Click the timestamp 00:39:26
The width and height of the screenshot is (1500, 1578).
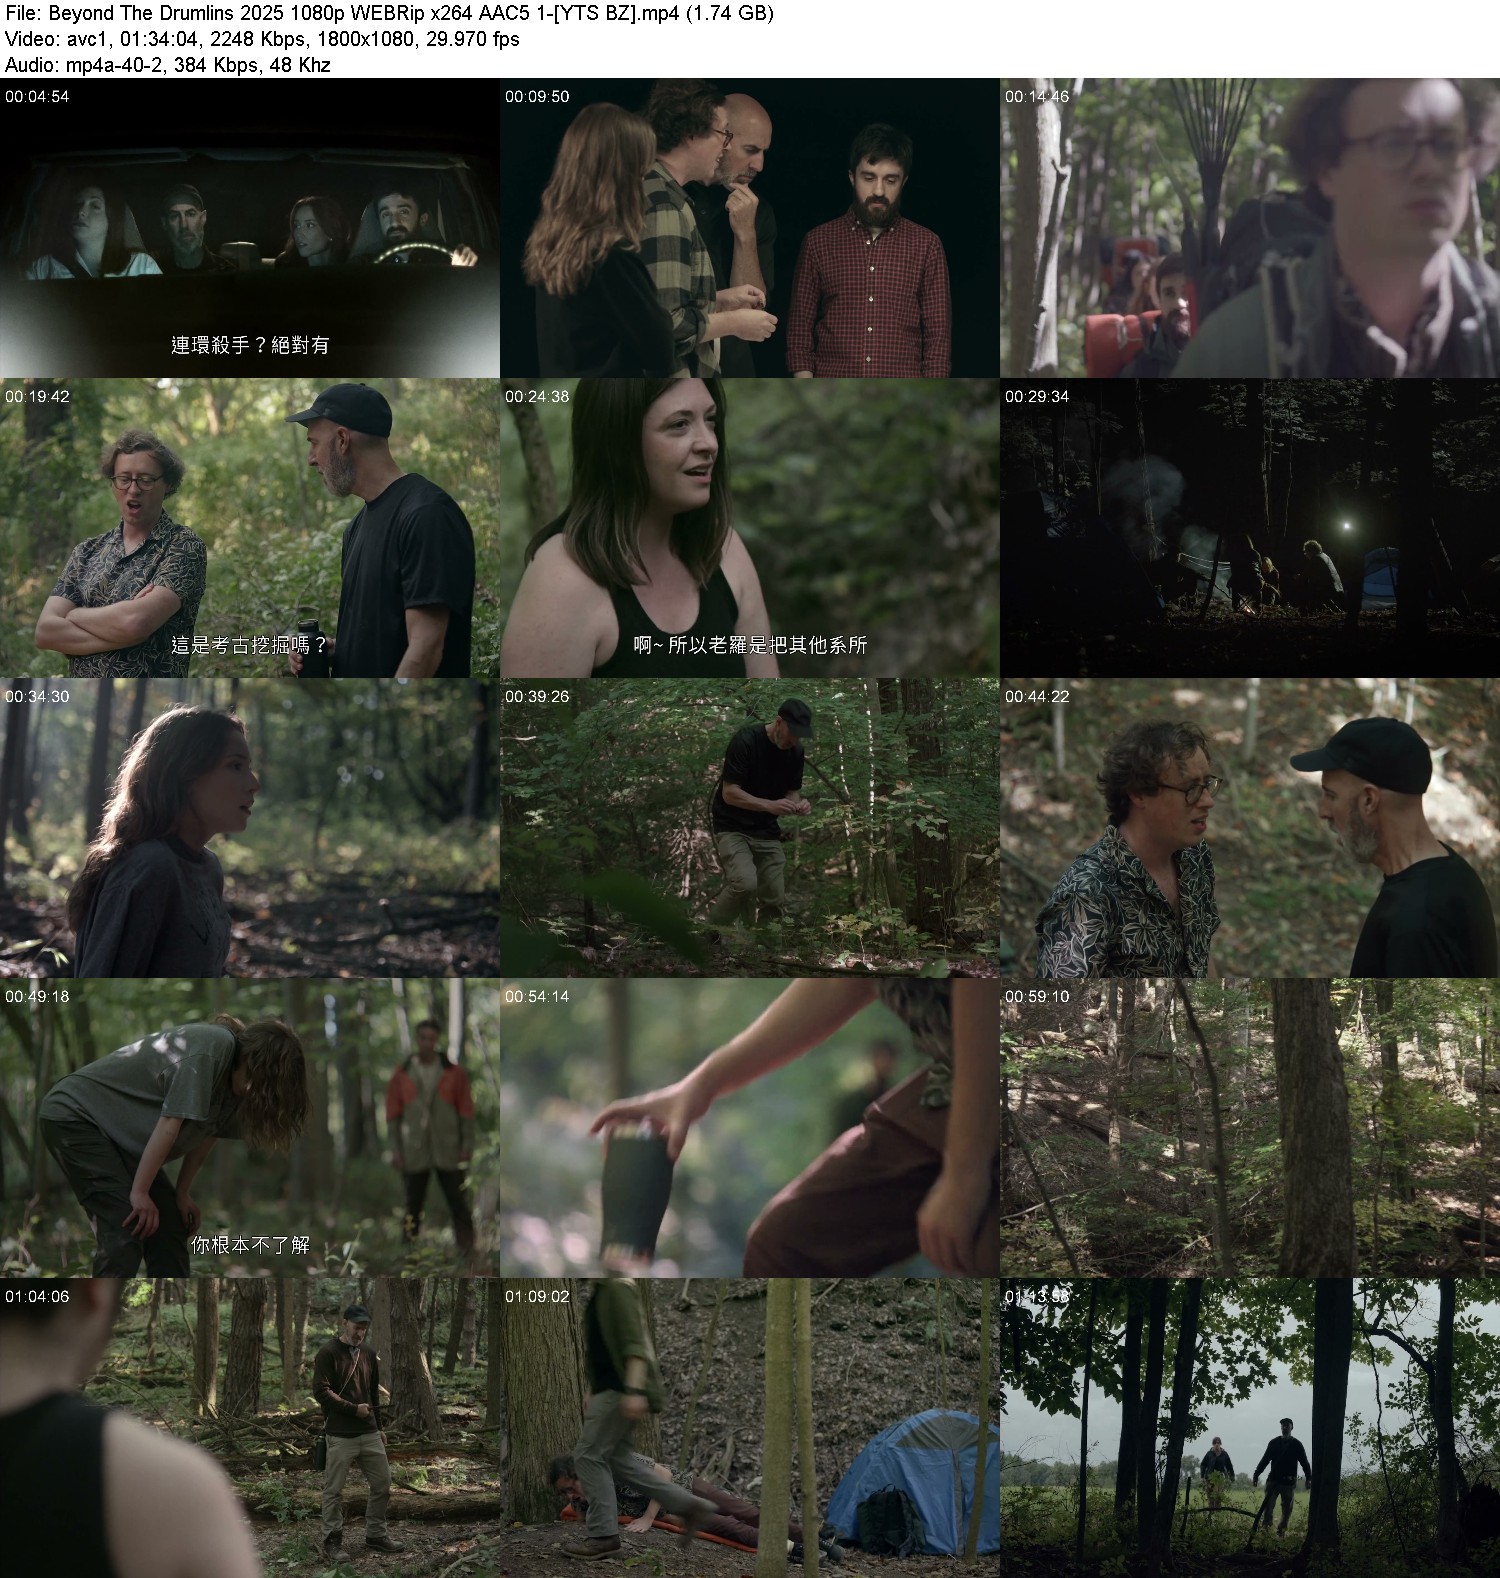[537, 697]
